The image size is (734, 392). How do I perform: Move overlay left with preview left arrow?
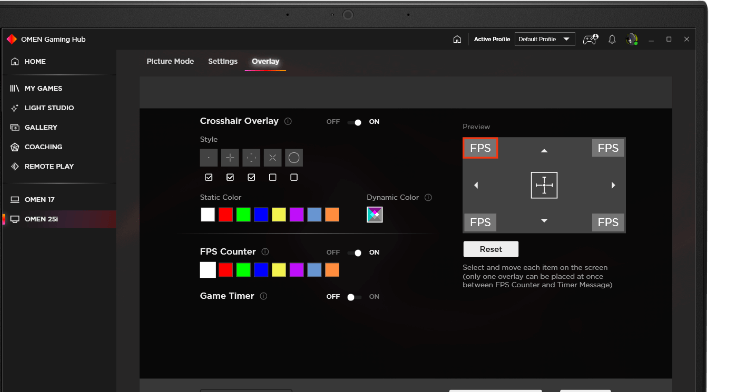coord(476,185)
